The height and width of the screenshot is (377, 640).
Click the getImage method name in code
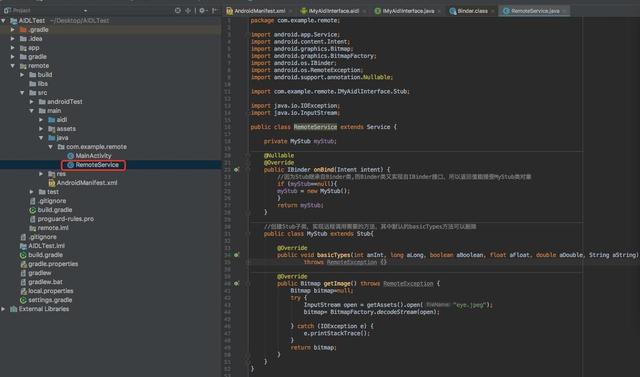coord(337,283)
